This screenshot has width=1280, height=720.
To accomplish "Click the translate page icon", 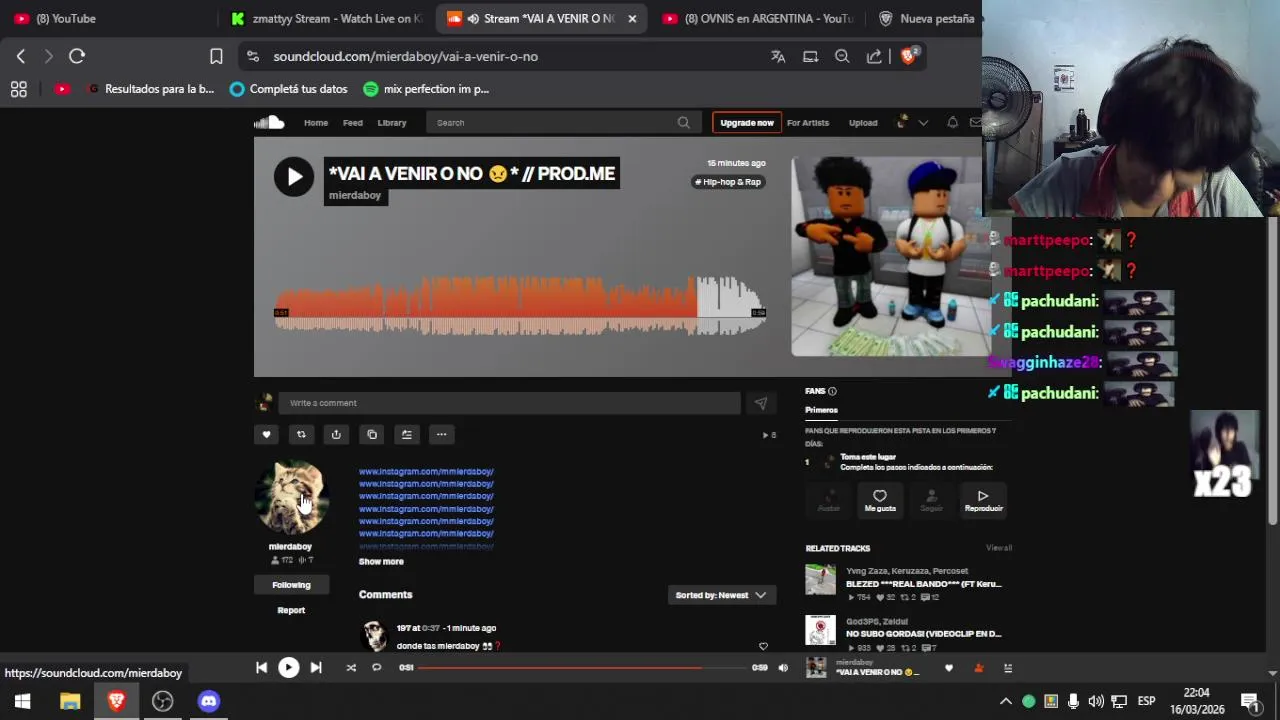I will [x=778, y=56].
